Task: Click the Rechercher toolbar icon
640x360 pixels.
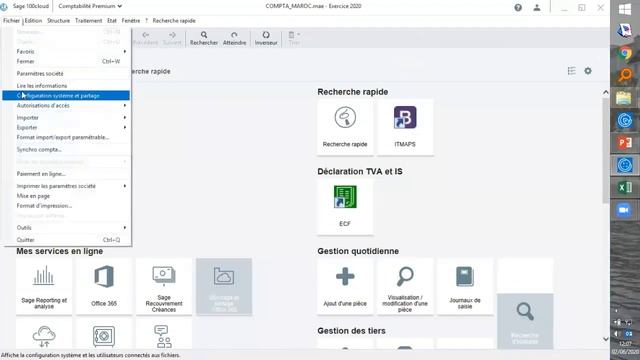Action: click(x=204, y=38)
